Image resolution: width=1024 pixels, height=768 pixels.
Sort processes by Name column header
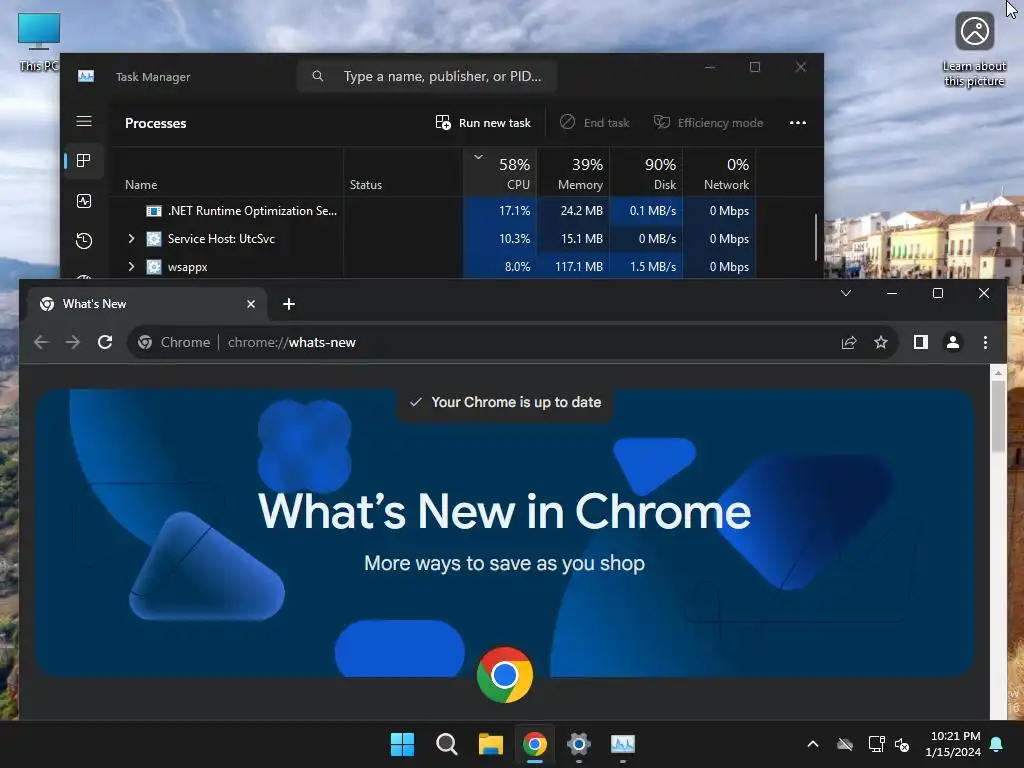tap(141, 185)
